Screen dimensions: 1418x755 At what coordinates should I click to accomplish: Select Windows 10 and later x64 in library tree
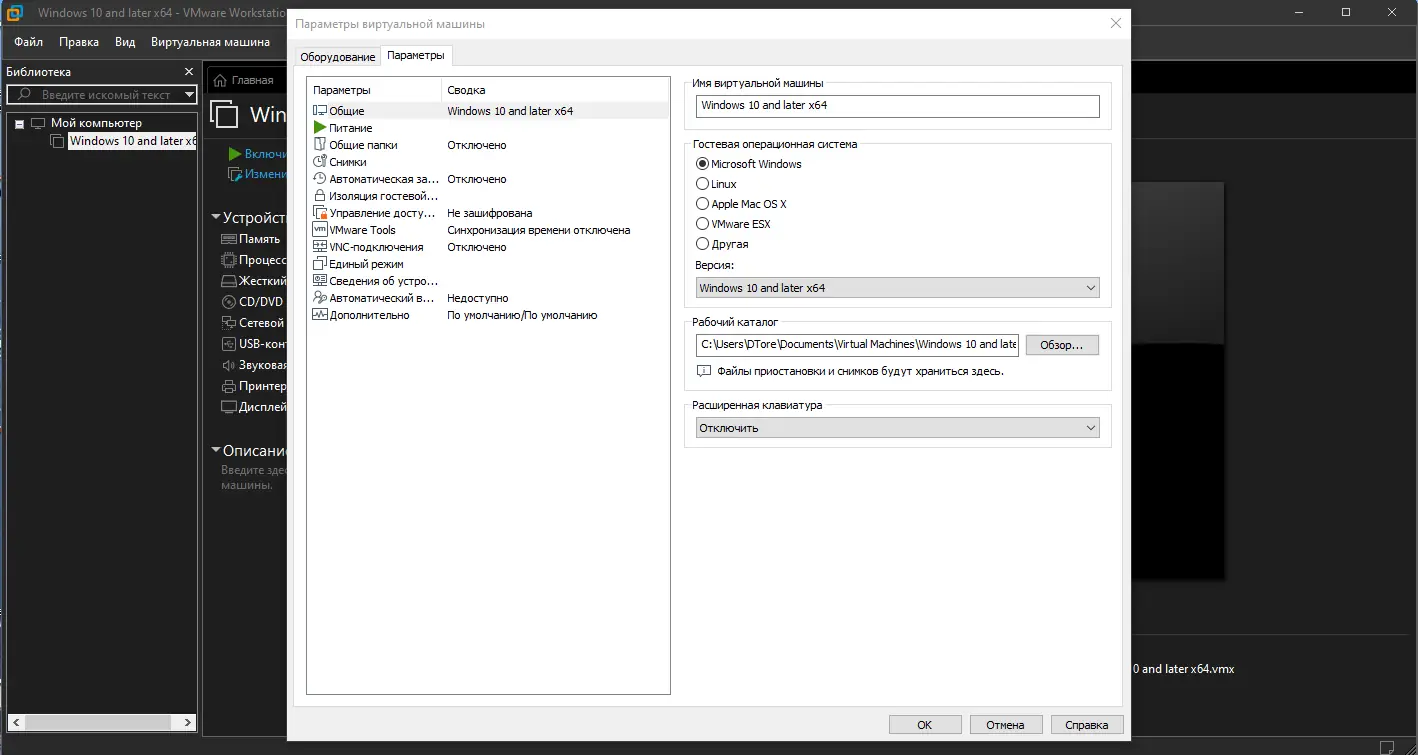click(132, 141)
